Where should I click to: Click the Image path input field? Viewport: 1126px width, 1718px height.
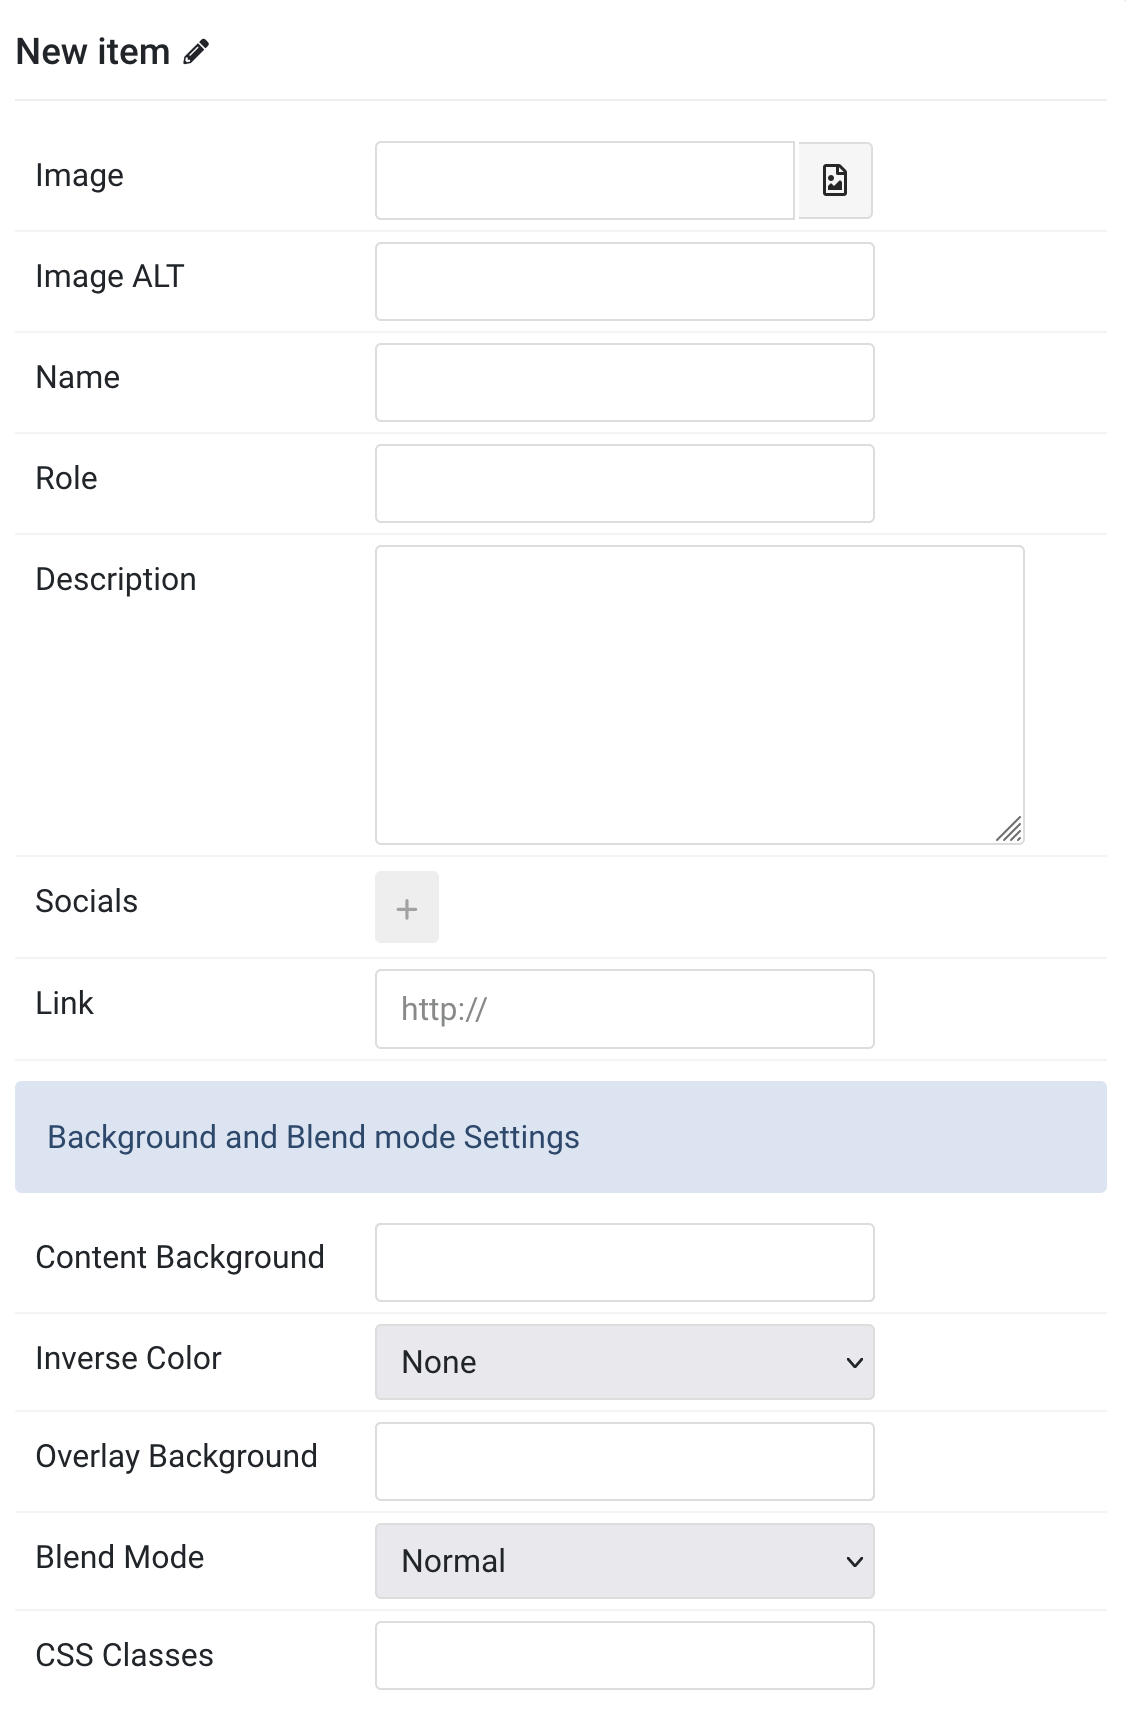pyautogui.click(x=585, y=180)
